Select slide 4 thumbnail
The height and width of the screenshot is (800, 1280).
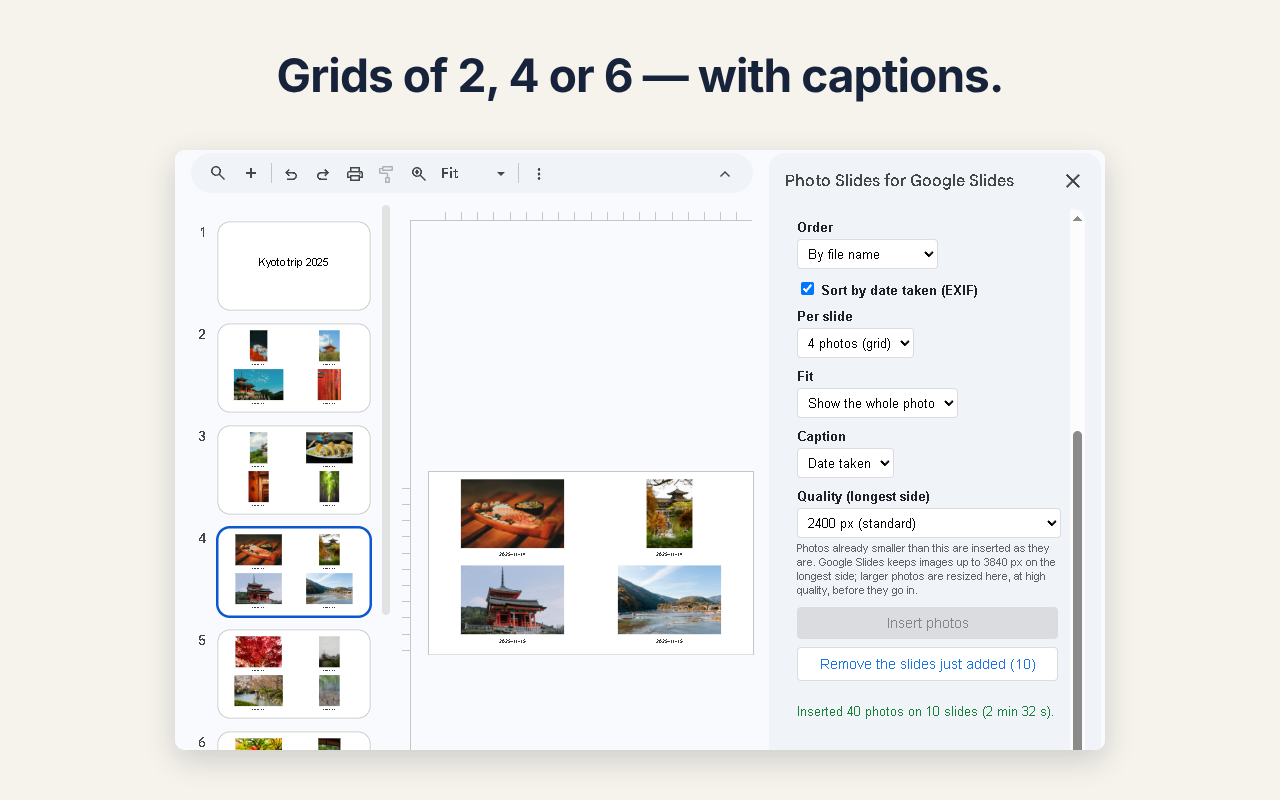point(294,572)
